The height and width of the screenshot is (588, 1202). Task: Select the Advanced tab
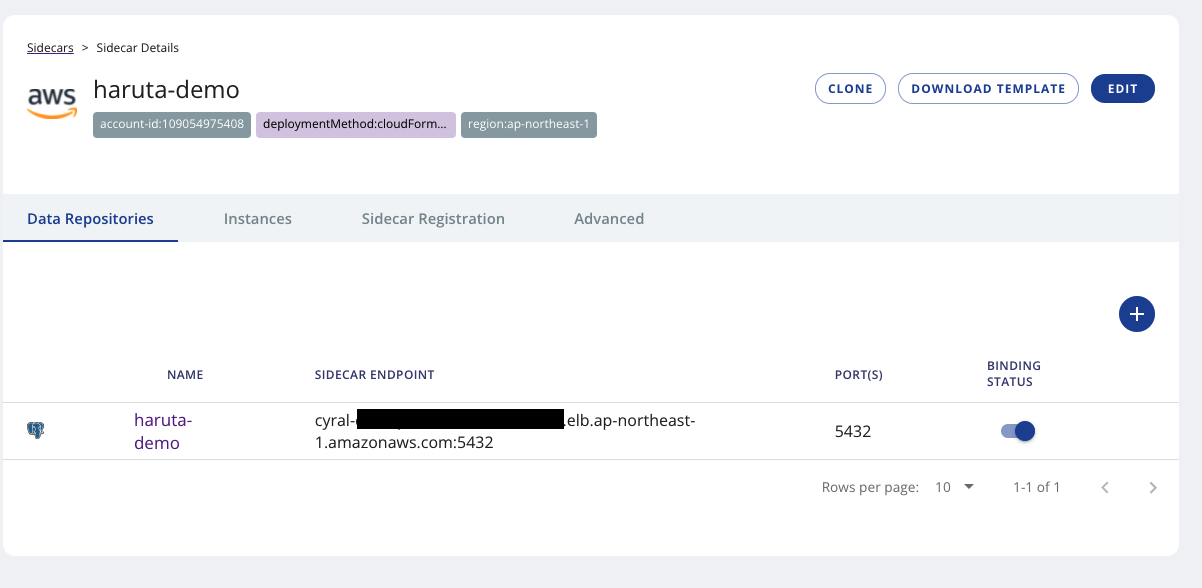click(609, 218)
